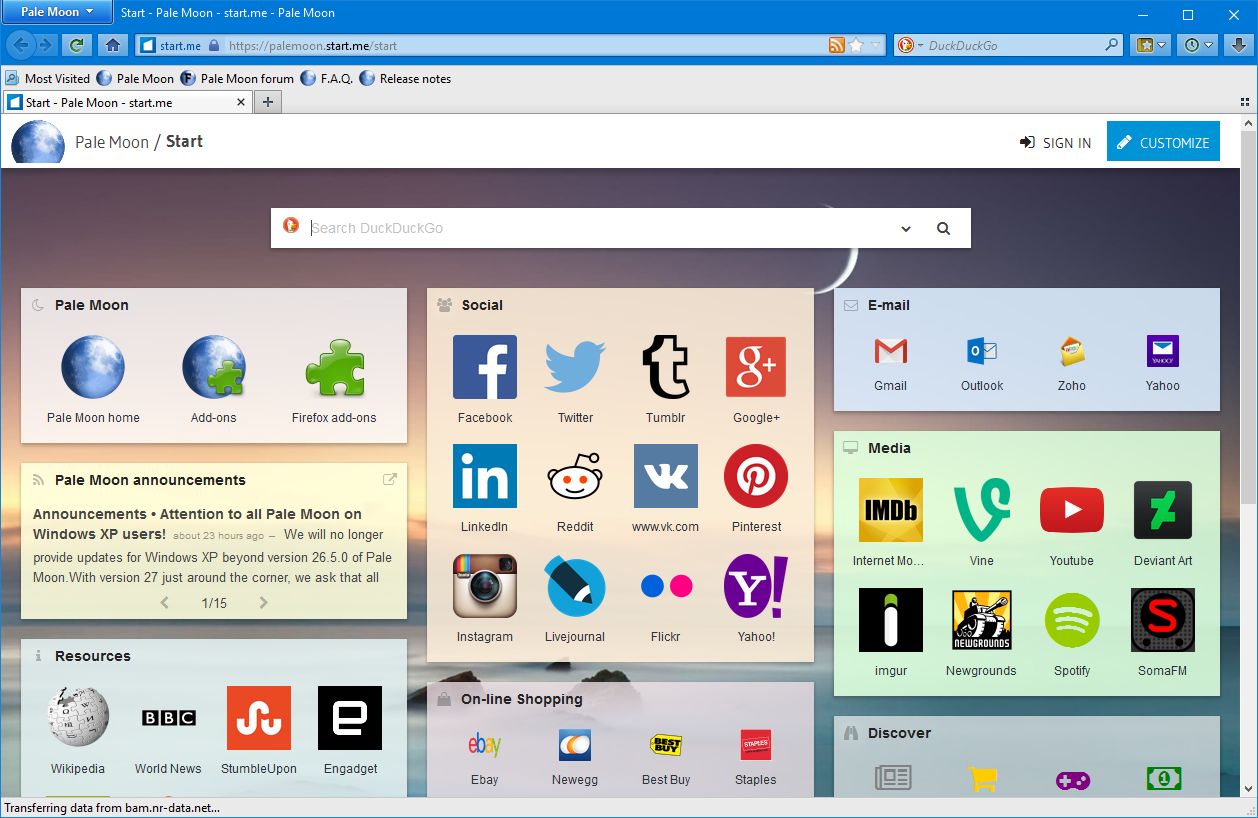Click the browser Home toolbar button
This screenshot has height=818, width=1258.
[112, 45]
